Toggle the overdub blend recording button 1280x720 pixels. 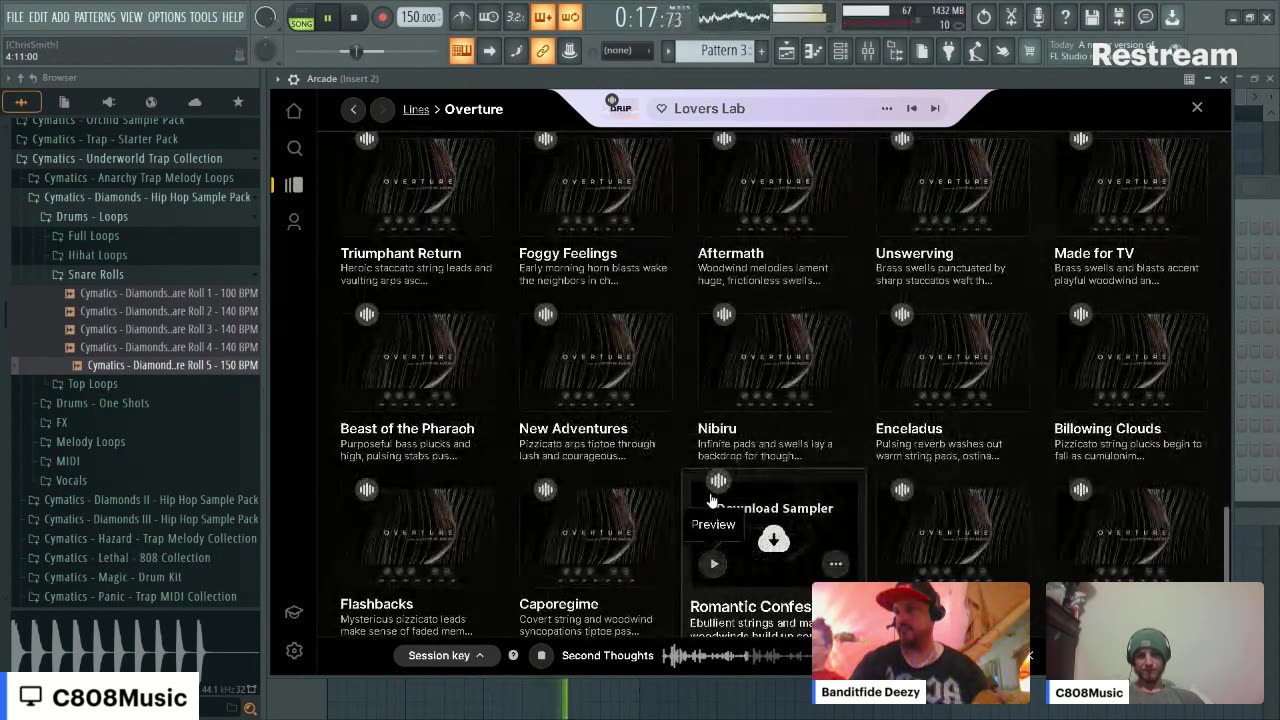tap(542, 17)
